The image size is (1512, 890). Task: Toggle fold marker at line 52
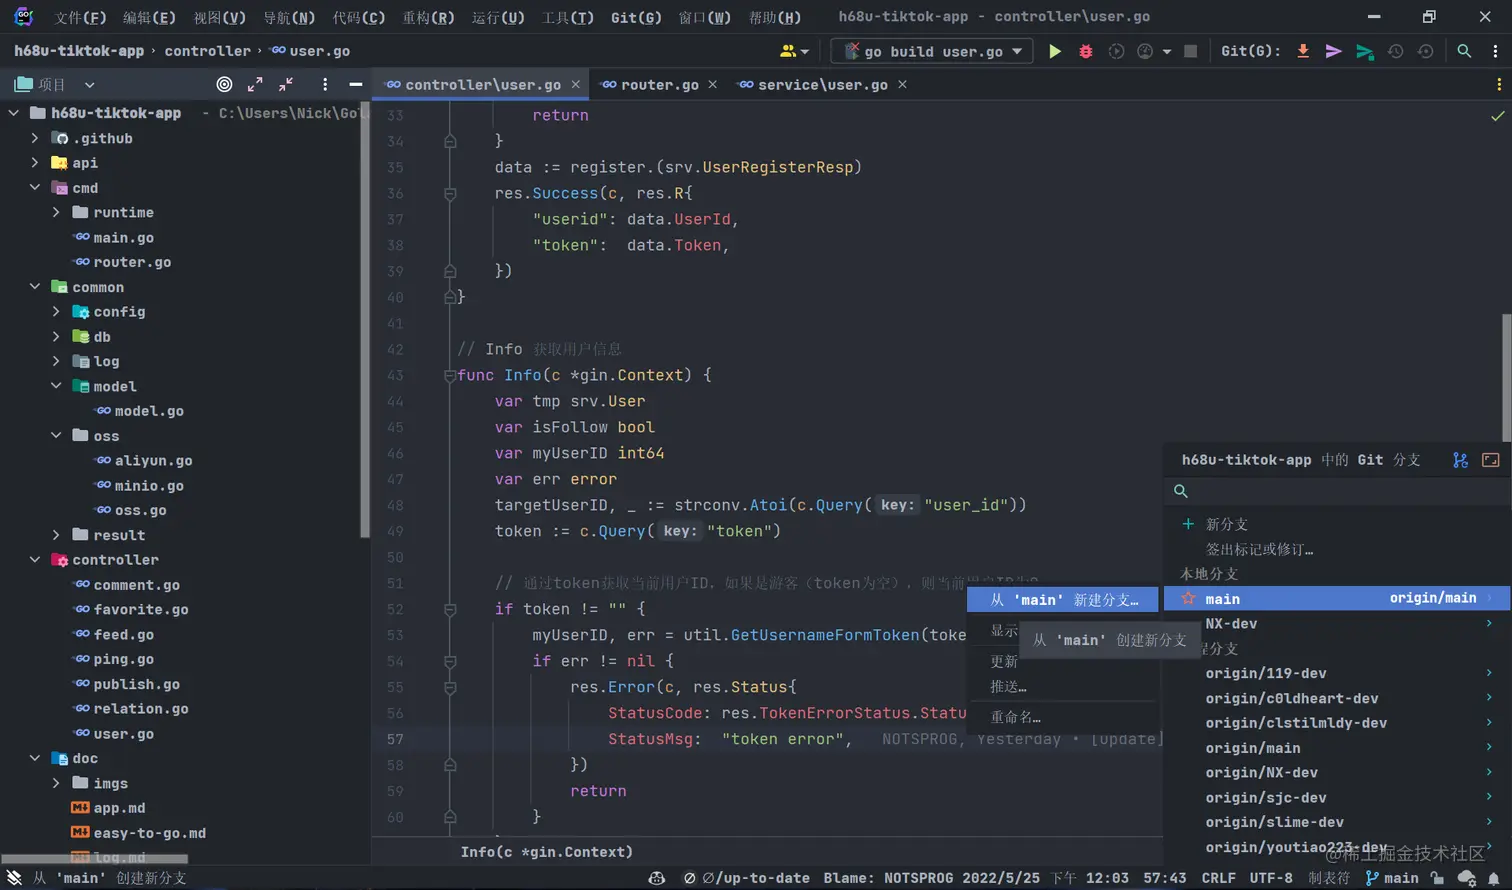click(x=450, y=609)
